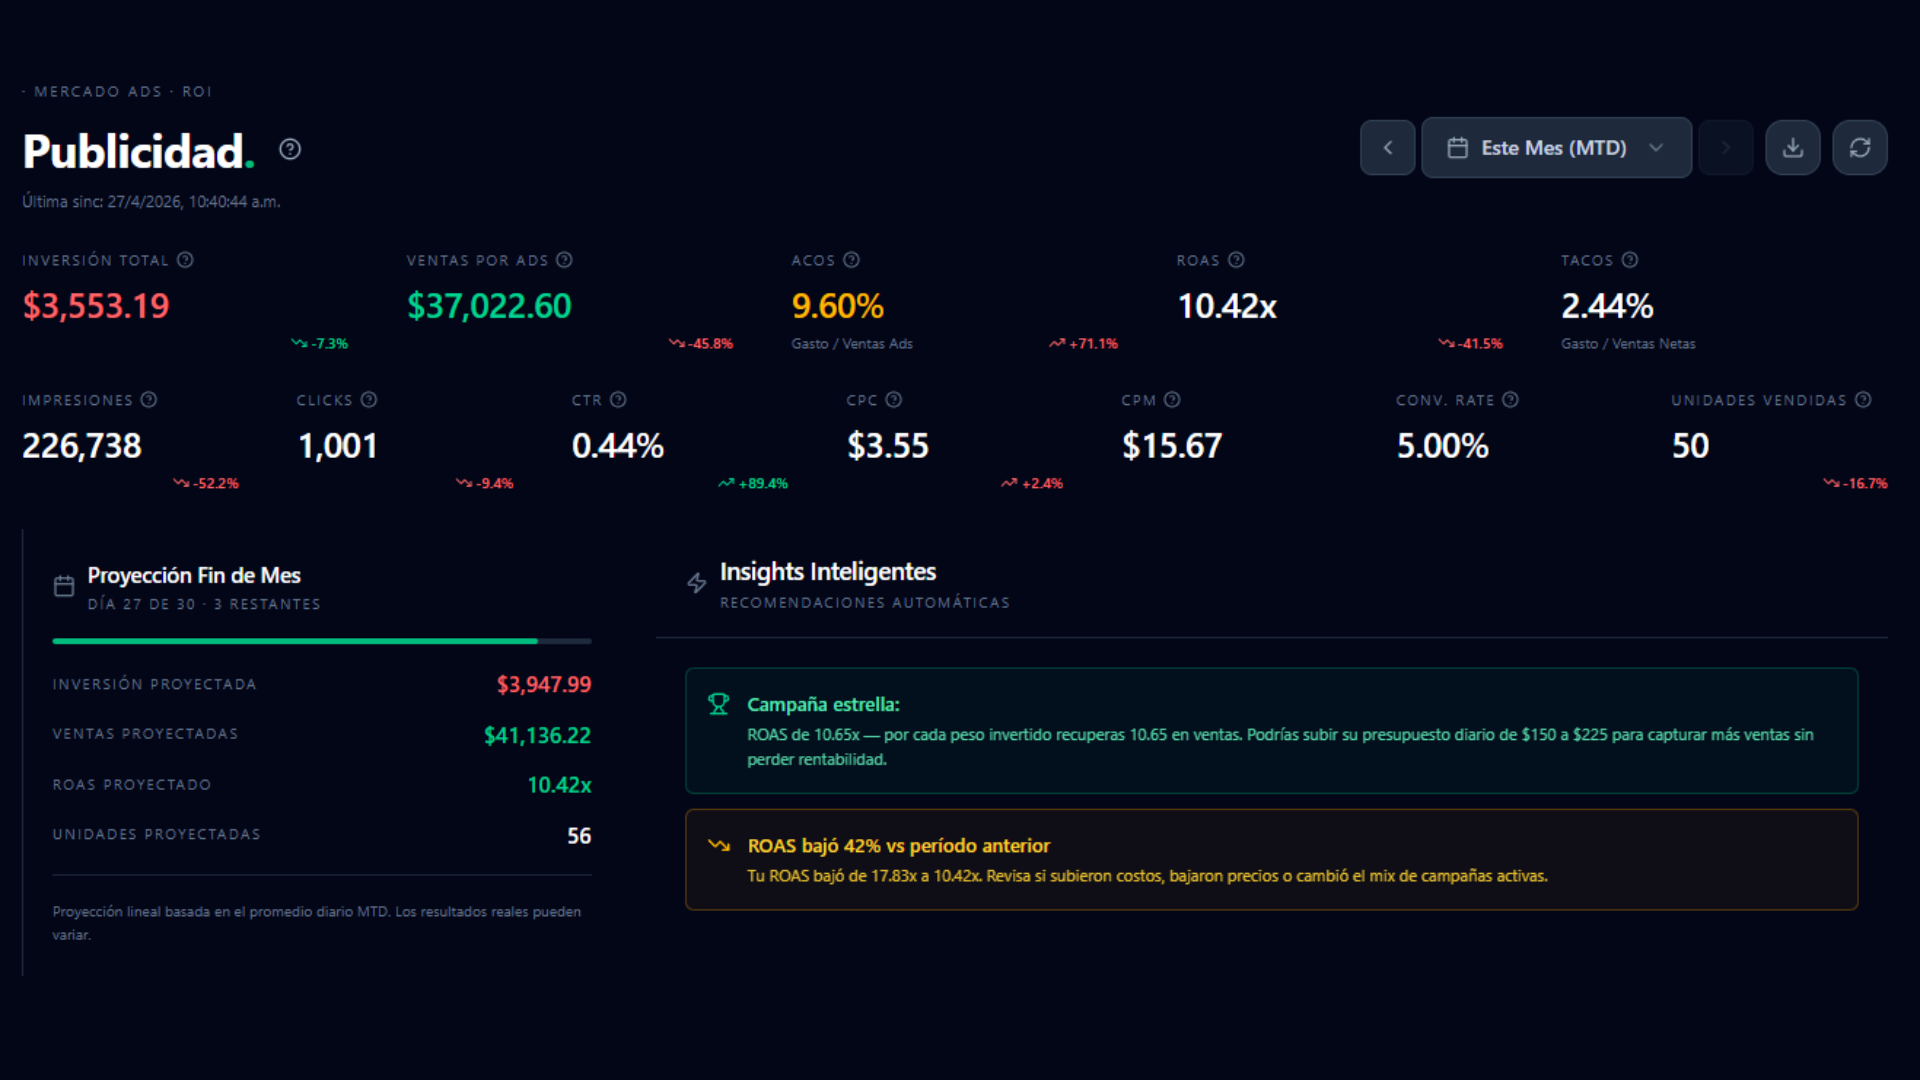1920x1080 pixels.
Task: Click the next period right chevron
Action: (x=1726, y=148)
